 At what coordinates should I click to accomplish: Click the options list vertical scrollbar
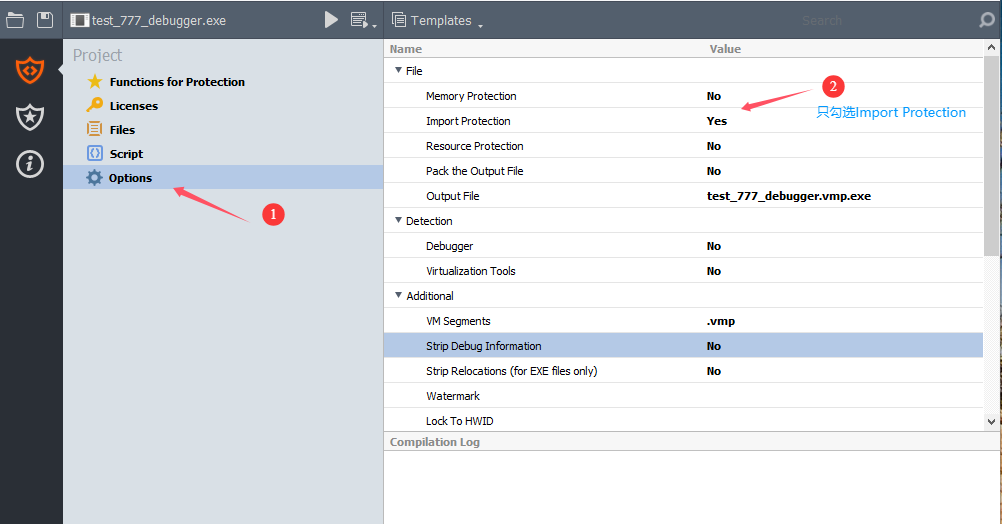point(991,150)
